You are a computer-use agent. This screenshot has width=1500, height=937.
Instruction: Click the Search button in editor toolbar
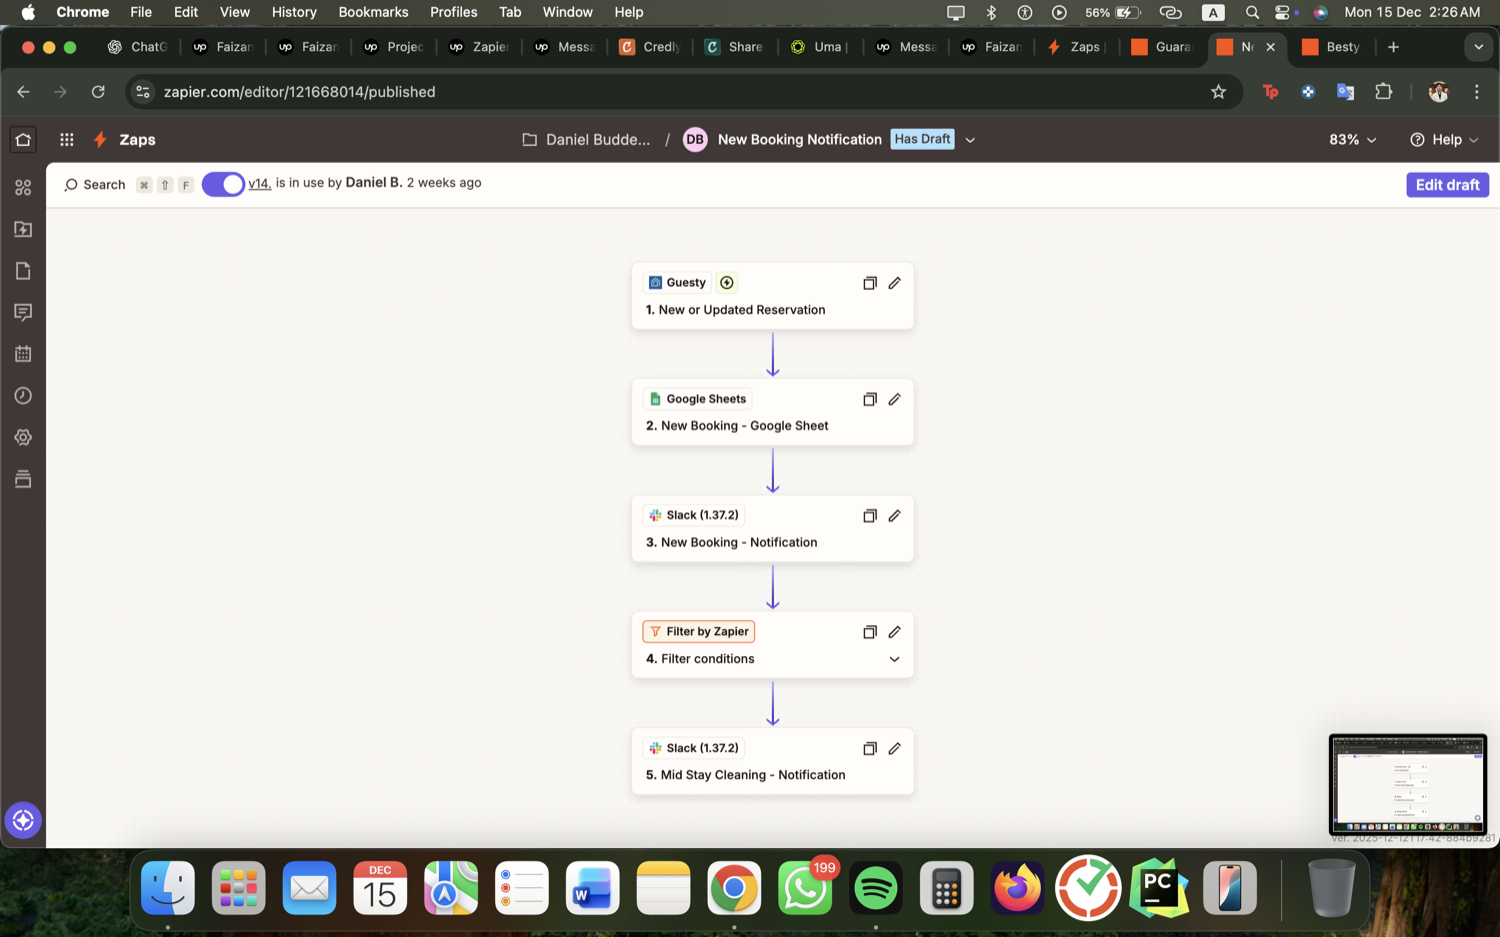[95, 185]
